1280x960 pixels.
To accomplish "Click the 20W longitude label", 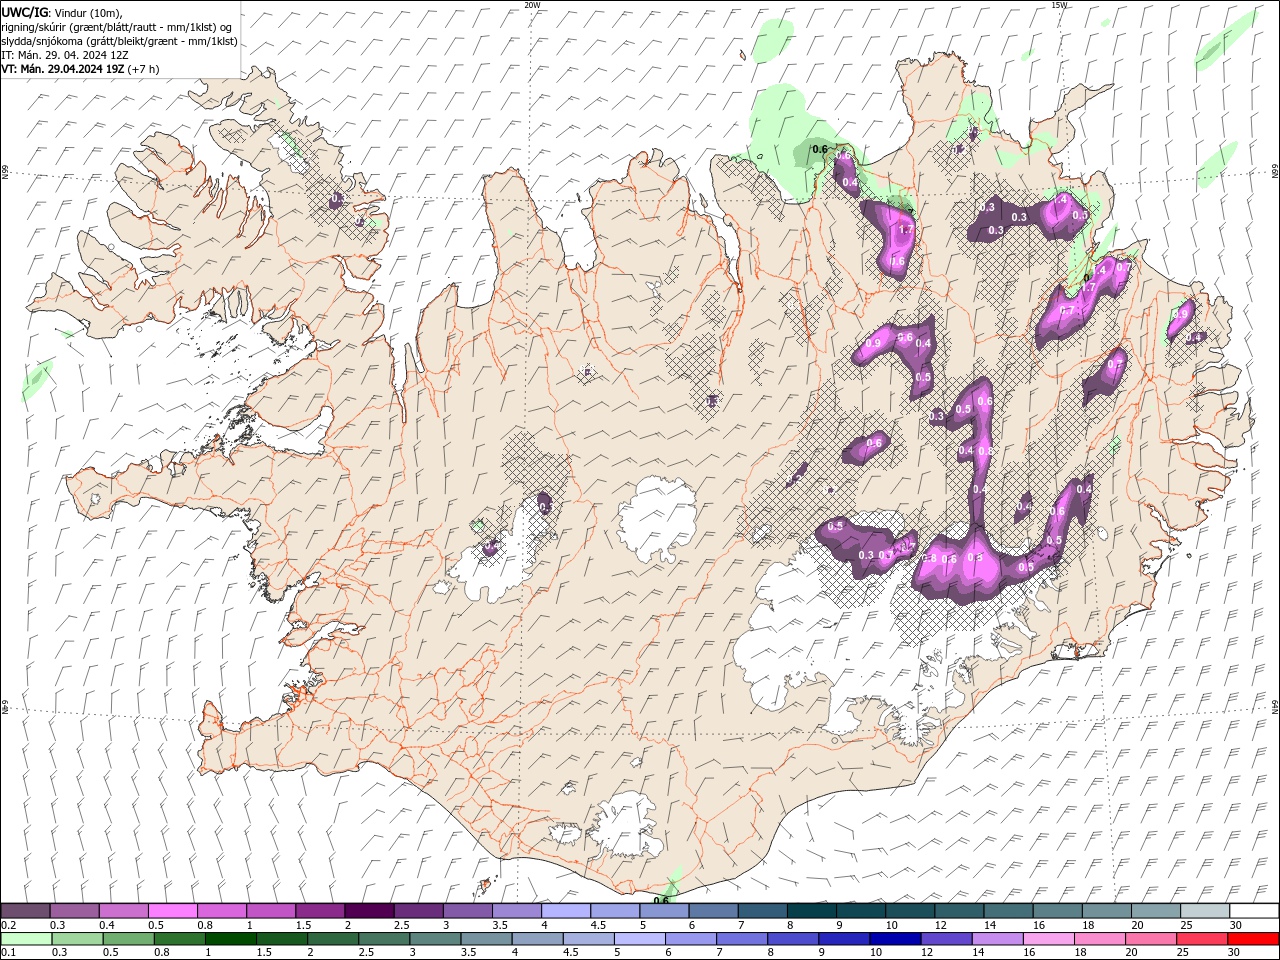I will click(532, 5).
